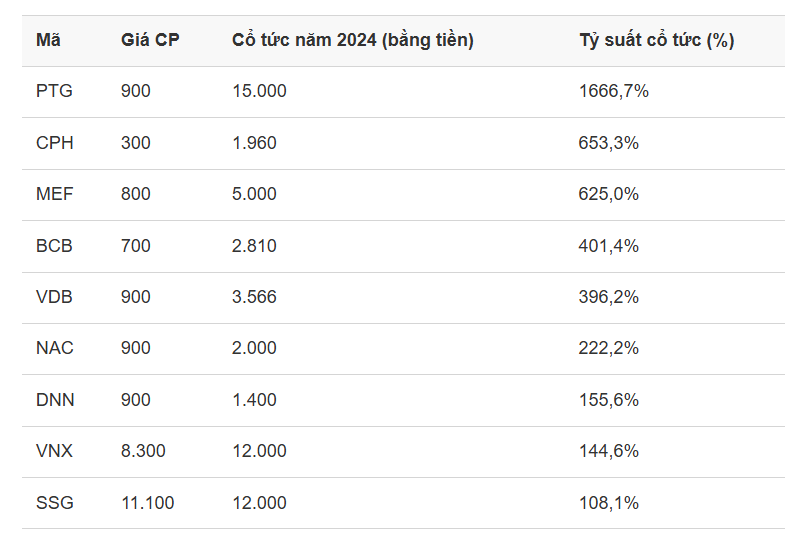Click the 3.566 dividend value
785x533 pixels.
click(x=254, y=297)
